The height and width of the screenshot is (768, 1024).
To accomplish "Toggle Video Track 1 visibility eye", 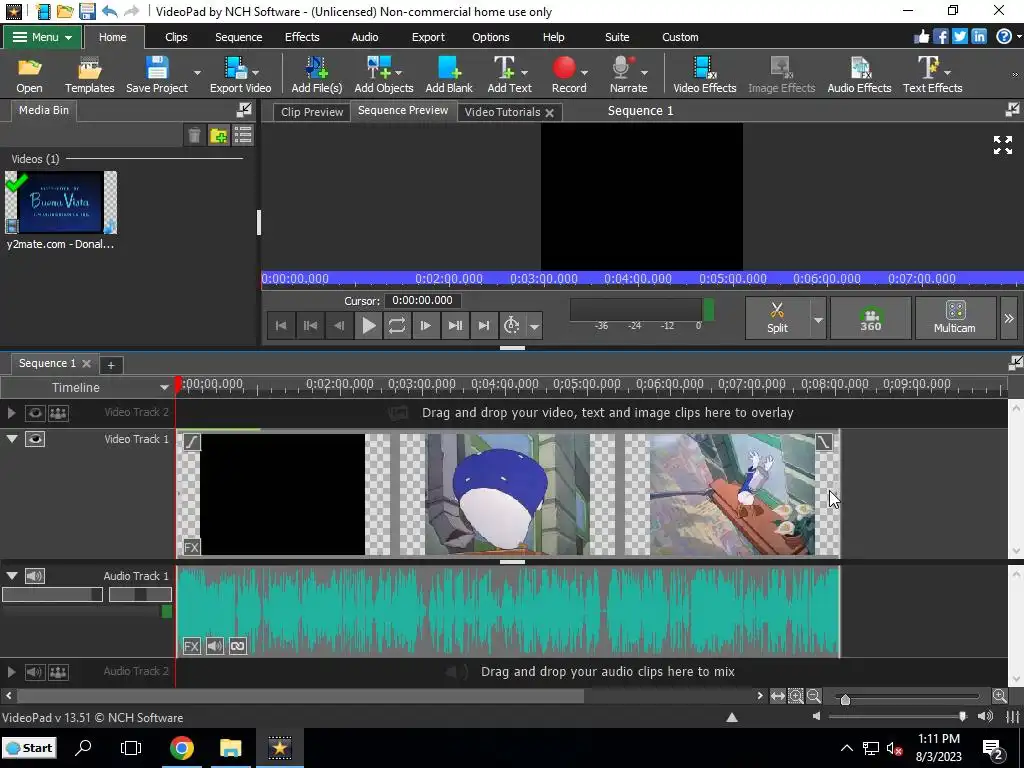I will 35,439.
